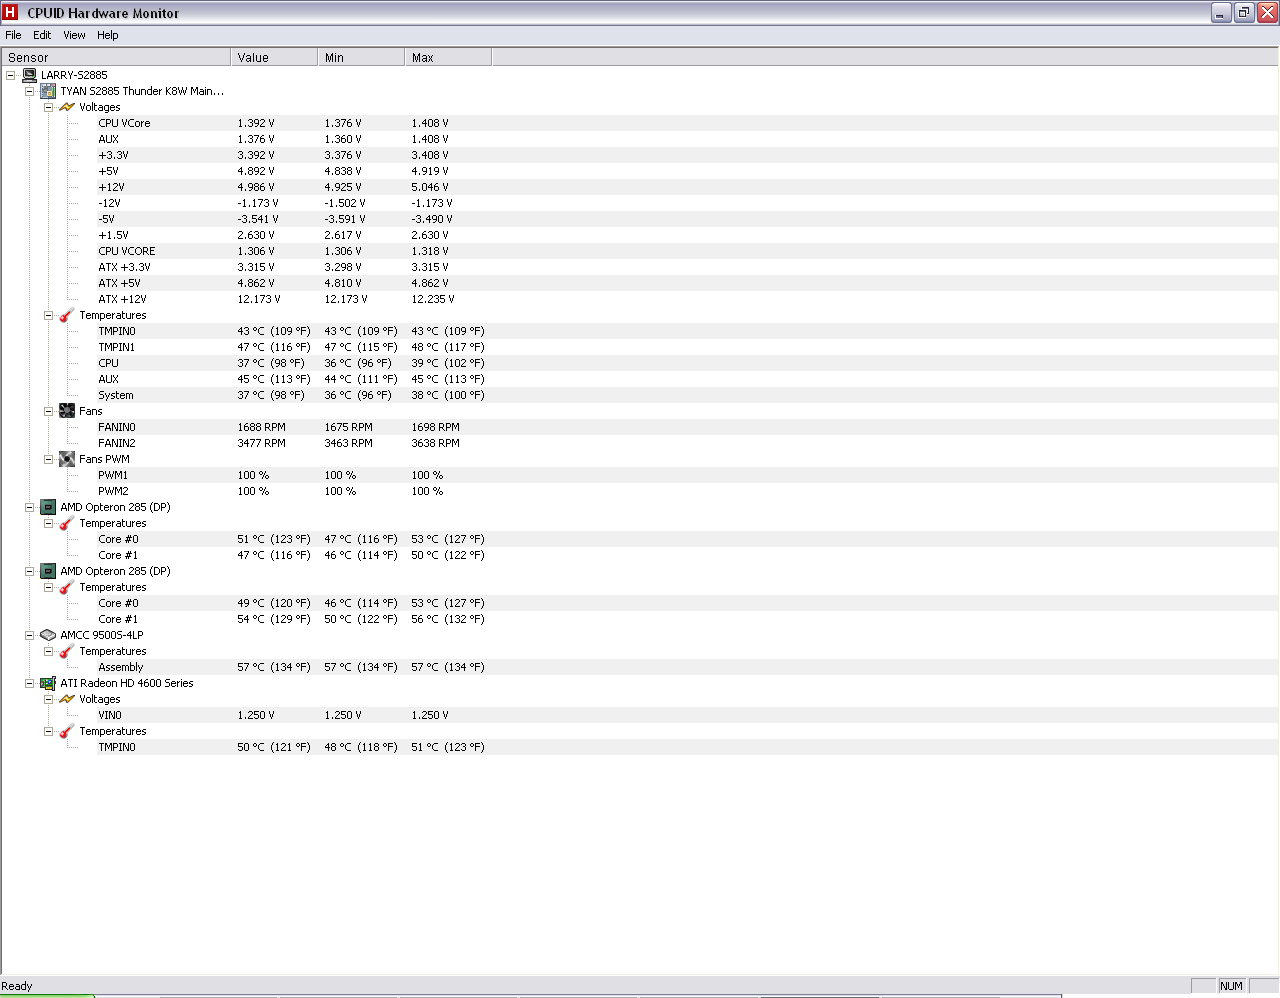This screenshot has height=998, width=1280.
Task: Select the Assembly temperature row
Action: coord(640,667)
